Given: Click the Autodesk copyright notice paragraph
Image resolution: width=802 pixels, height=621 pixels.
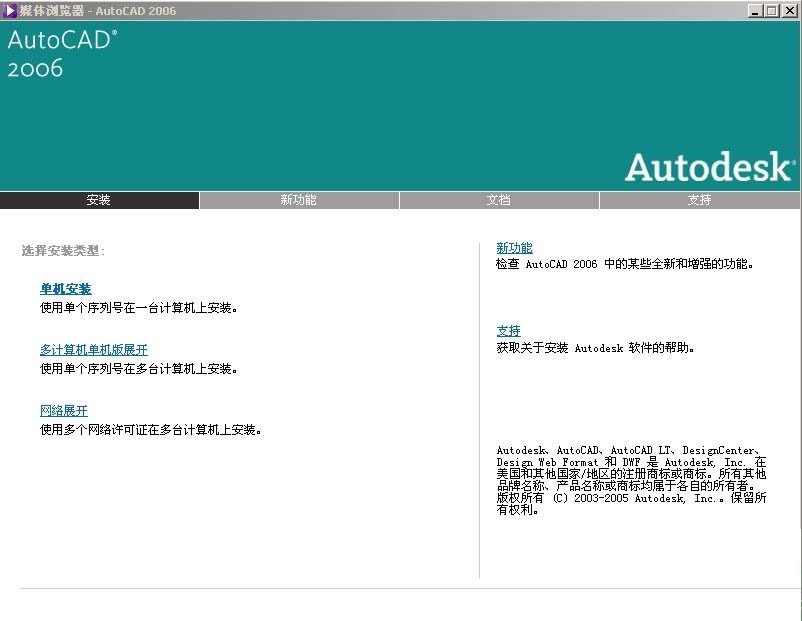Looking at the screenshot, I should pos(631,480).
